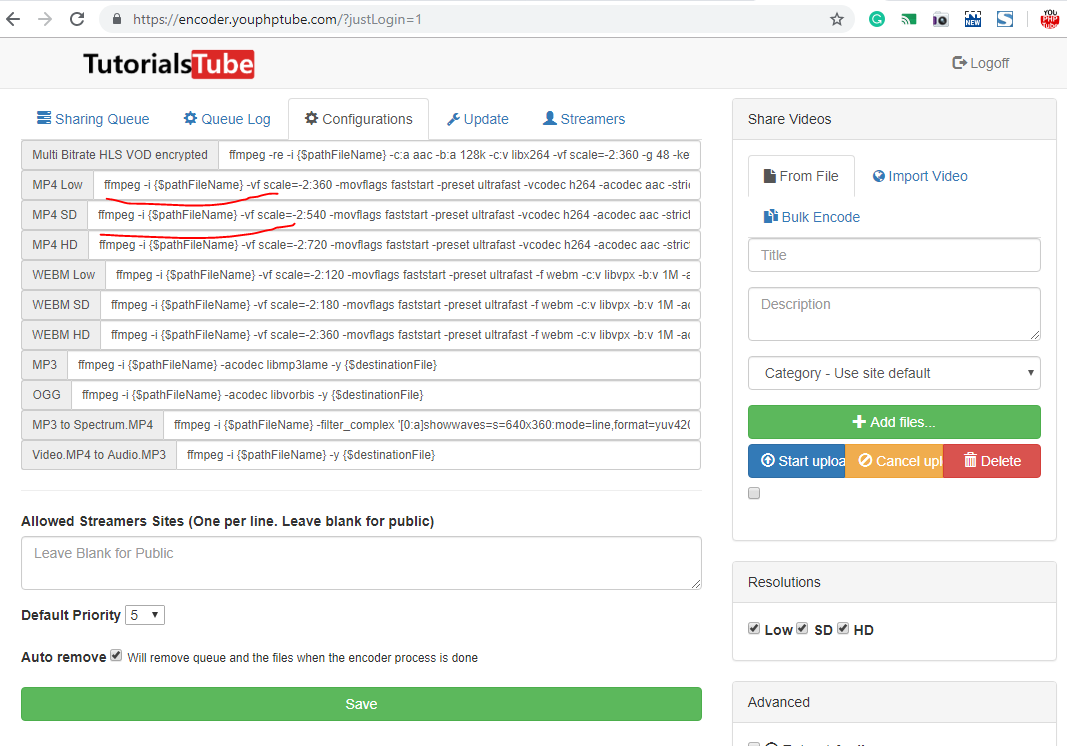Screen dimensions: 1067x746
Task: Open the Grammarly extension icon
Action: pyautogui.click(x=876, y=19)
